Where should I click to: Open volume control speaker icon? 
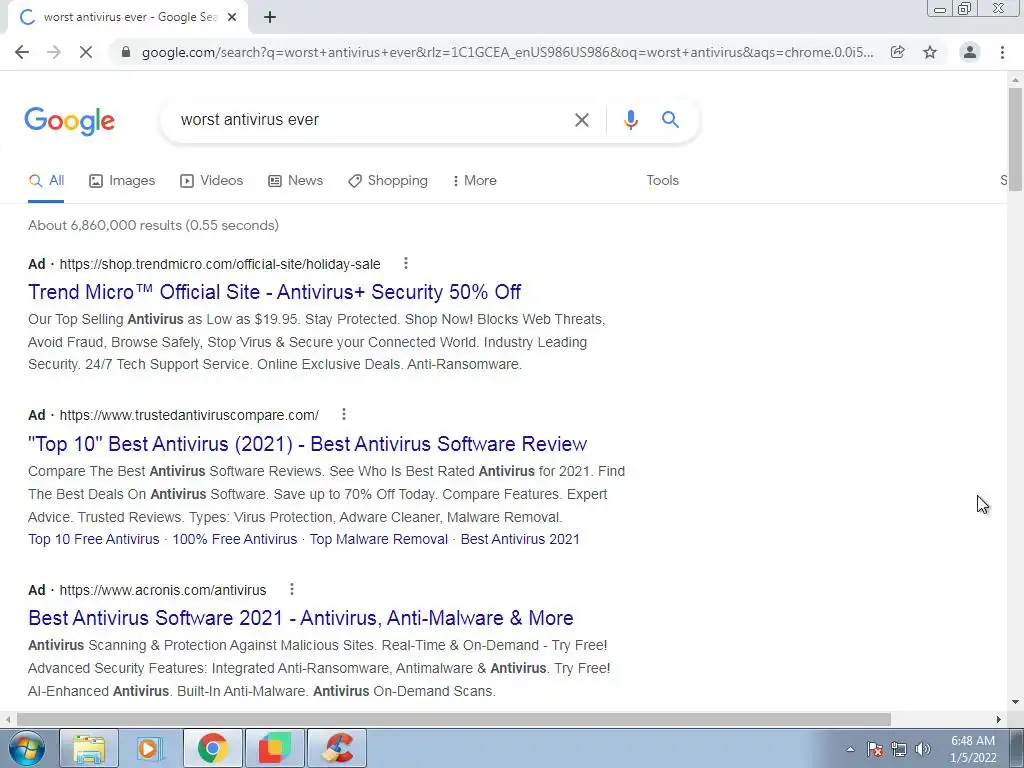923,749
